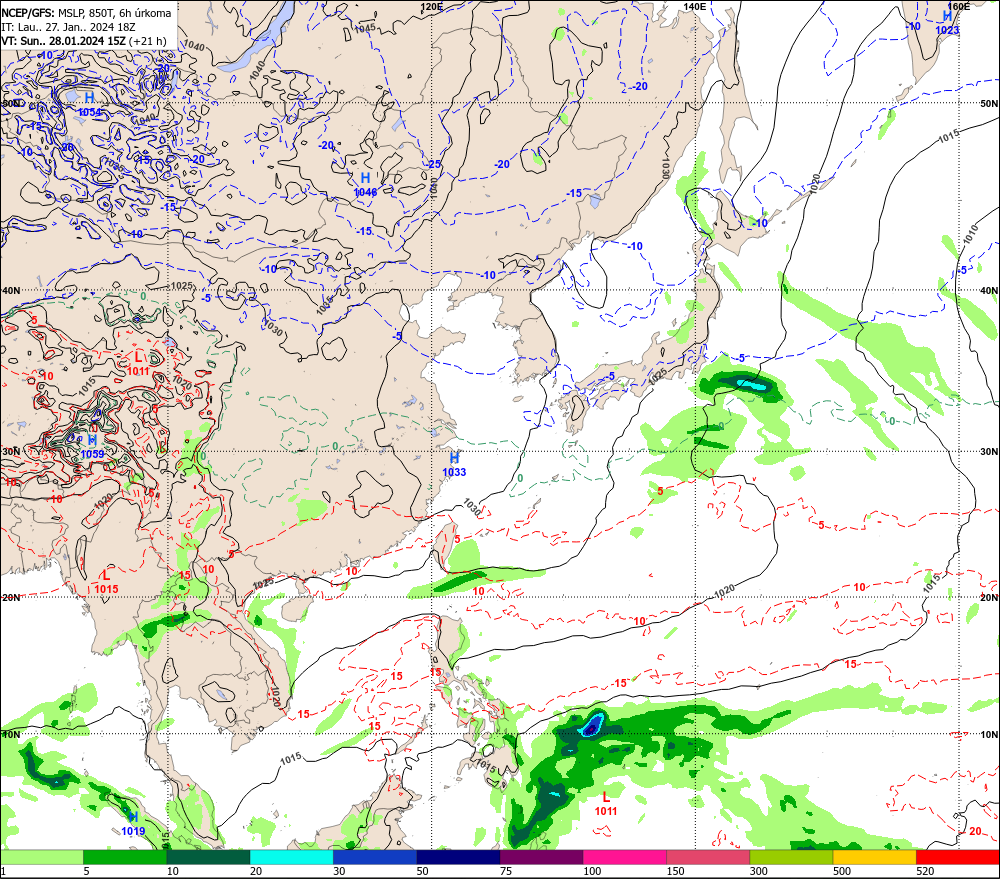Select the cyan 20 mm legend swatch

coord(291,857)
